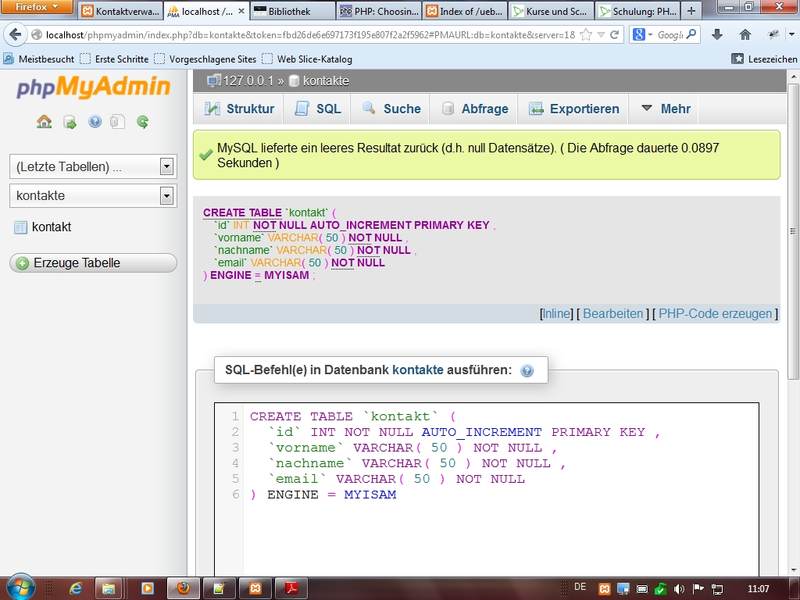
Task: Click inside the SQL query editor
Action: click(x=500, y=530)
